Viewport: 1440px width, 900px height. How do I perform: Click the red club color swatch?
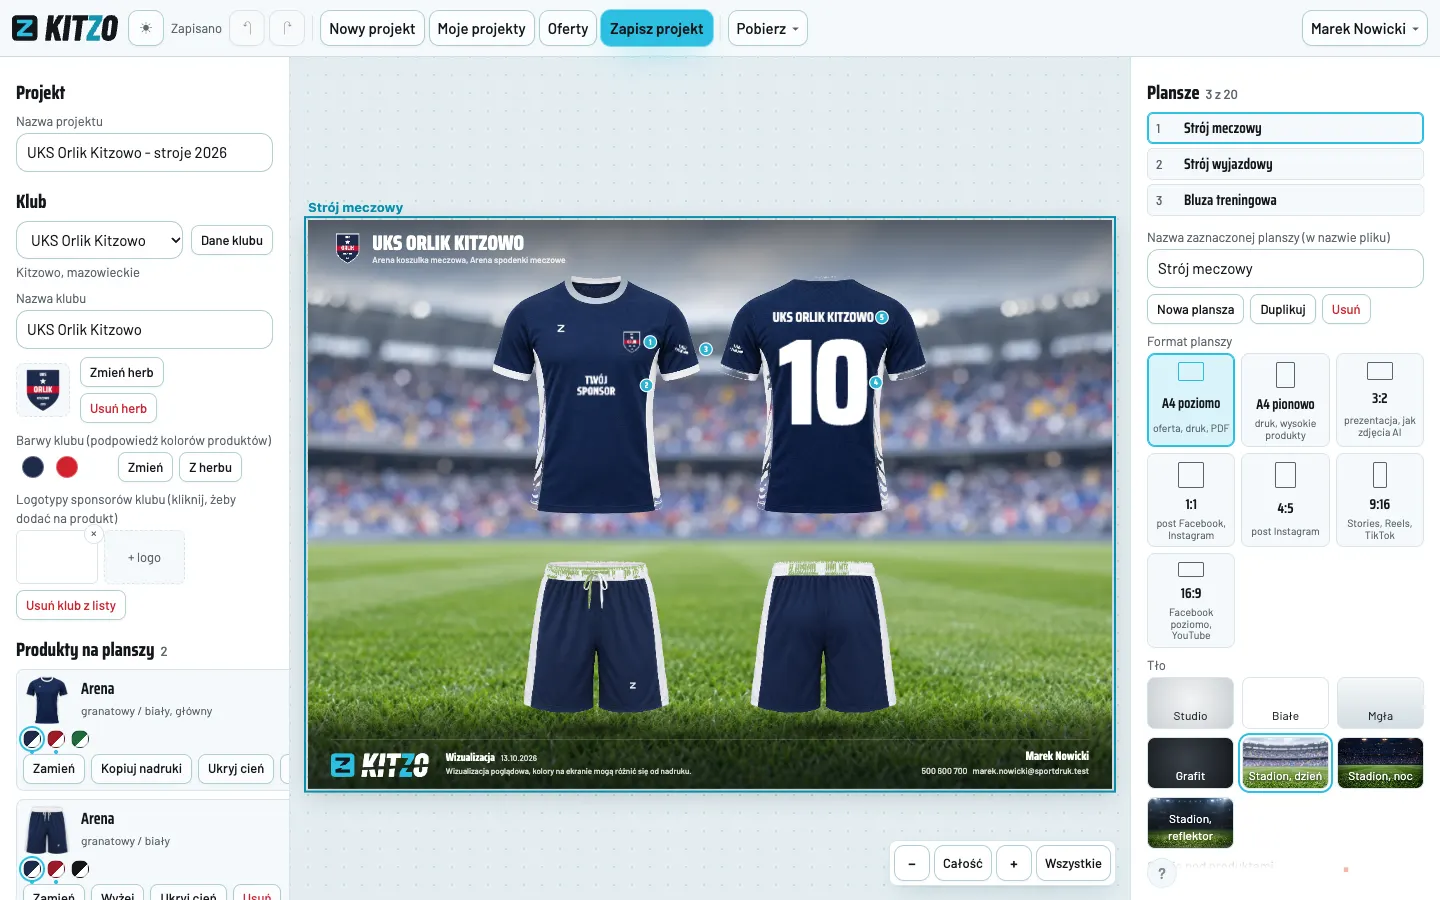(x=67, y=467)
